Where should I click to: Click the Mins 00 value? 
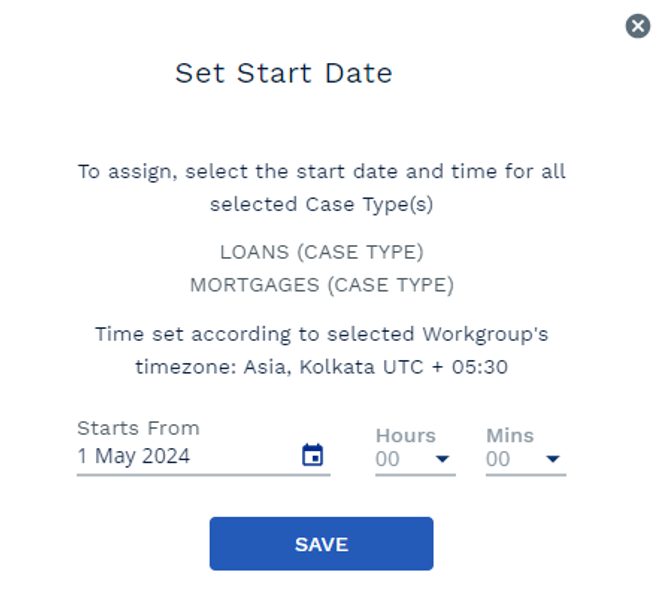pyautogui.click(x=498, y=459)
